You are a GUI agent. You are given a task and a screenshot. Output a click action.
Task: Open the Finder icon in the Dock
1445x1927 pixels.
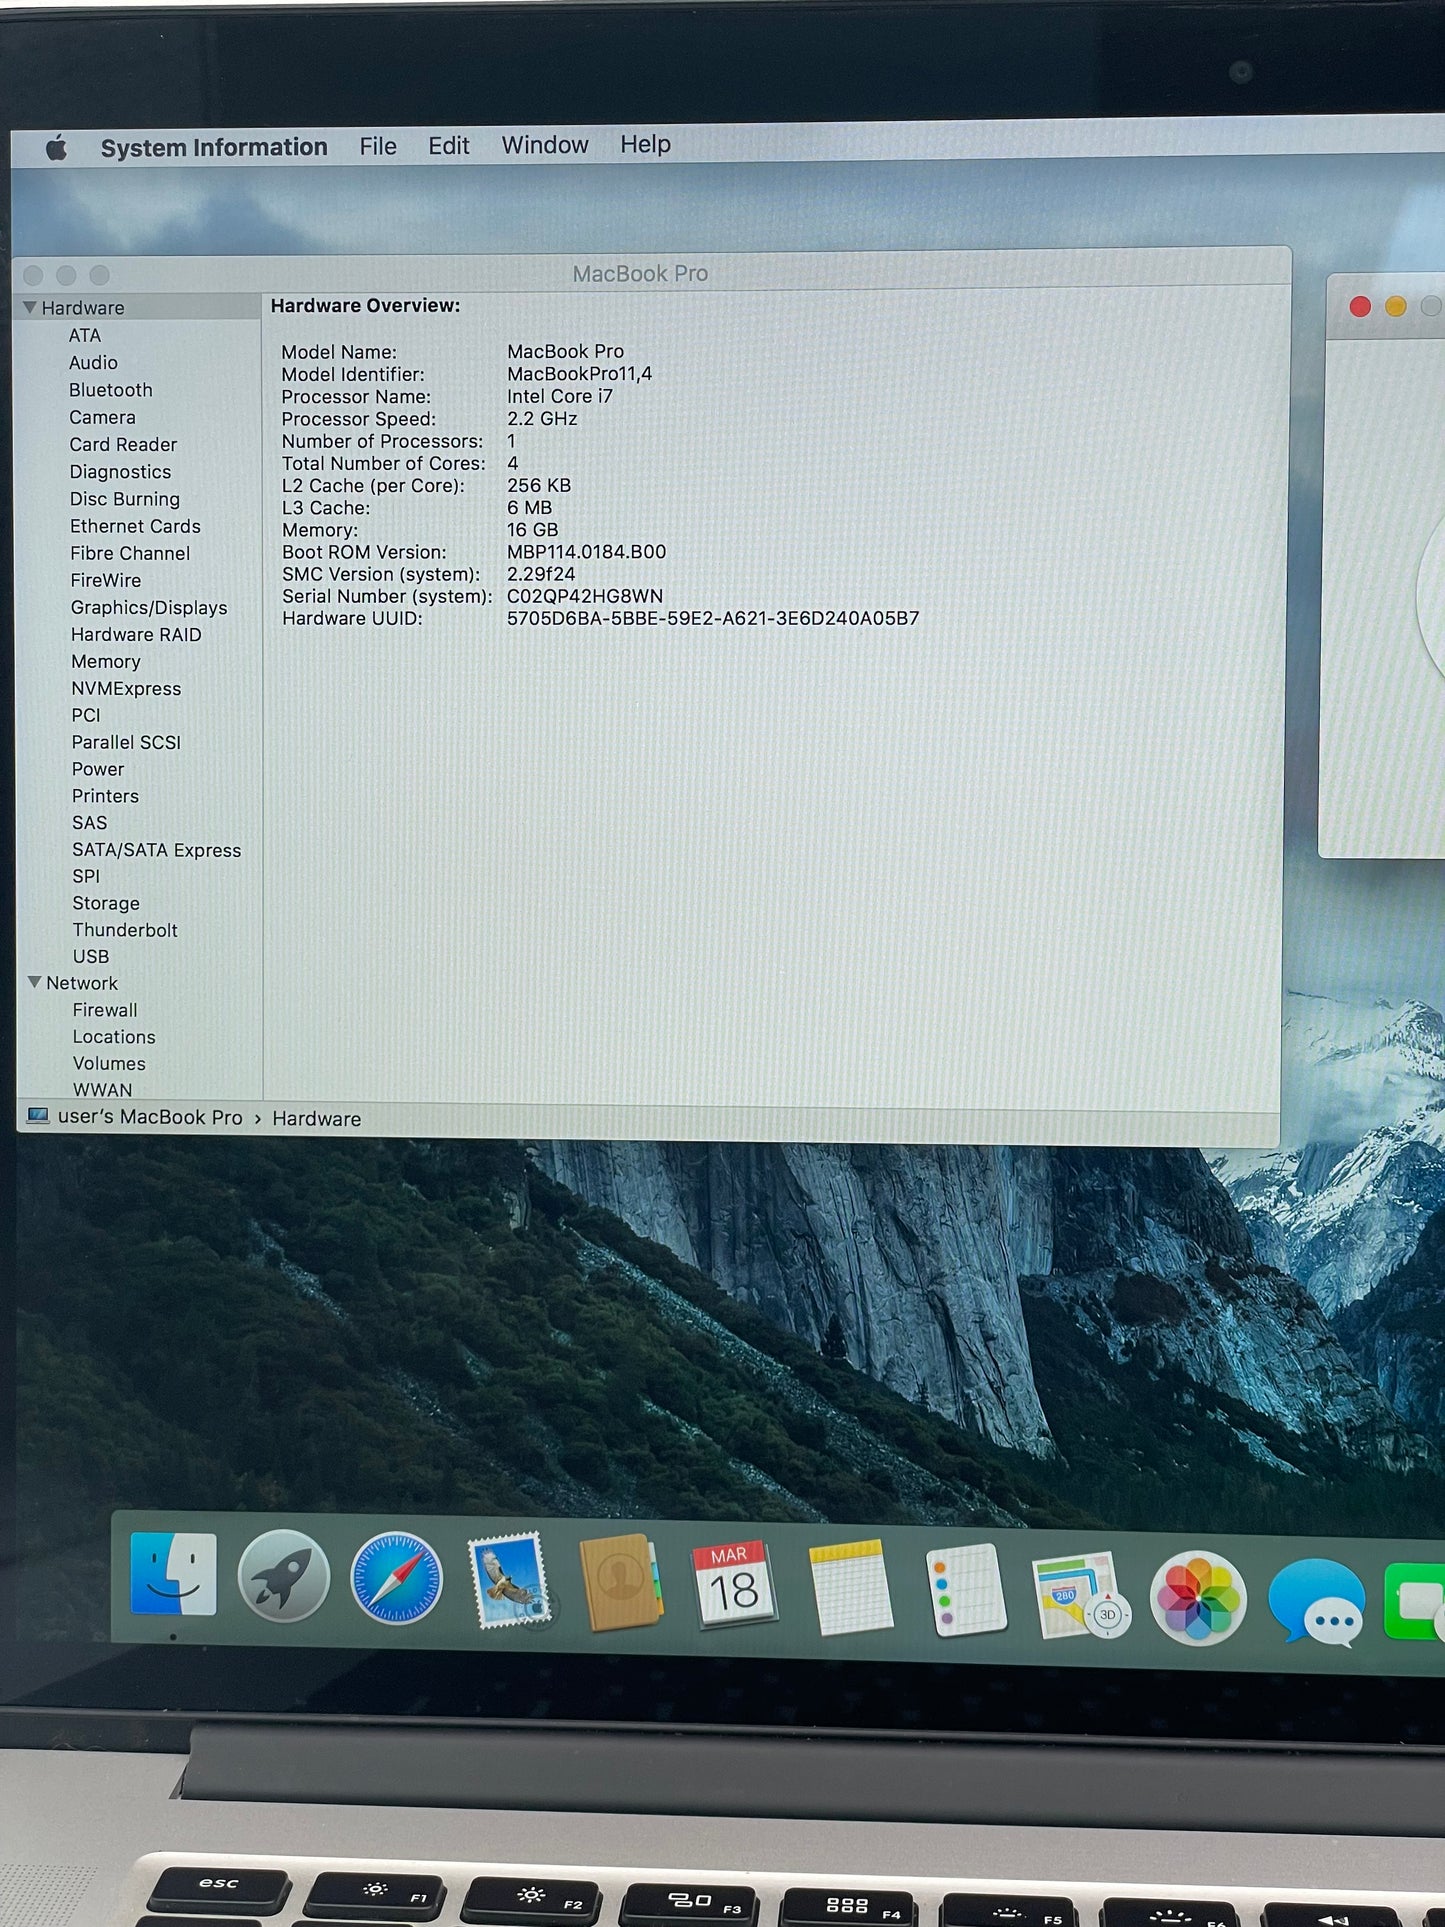click(173, 1574)
